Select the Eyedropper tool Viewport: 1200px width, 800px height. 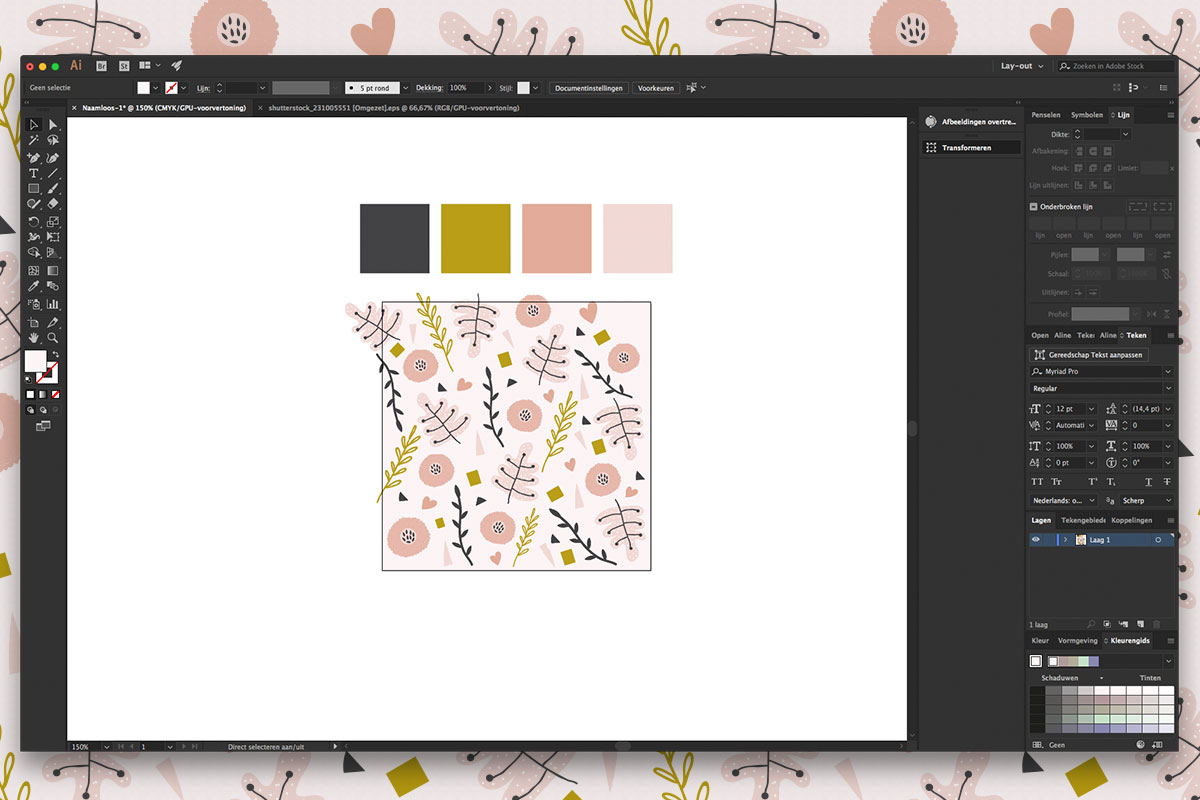34,287
